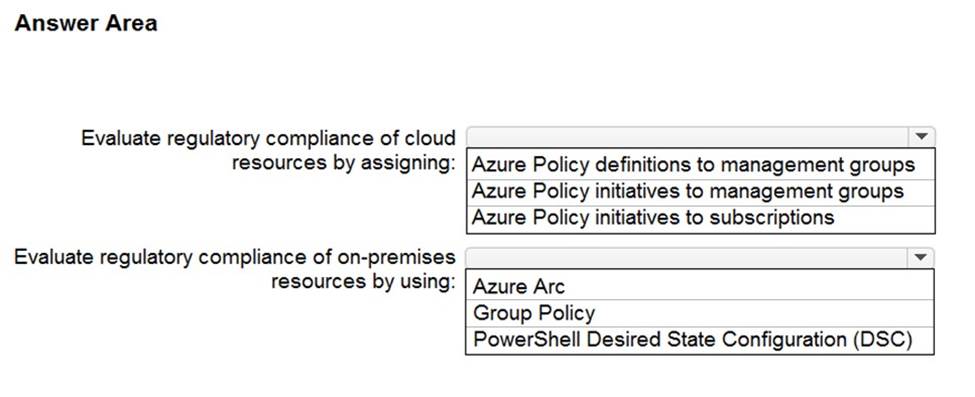Select Azure Policy definitions to management groups

pyautogui.click(x=700, y=165)
